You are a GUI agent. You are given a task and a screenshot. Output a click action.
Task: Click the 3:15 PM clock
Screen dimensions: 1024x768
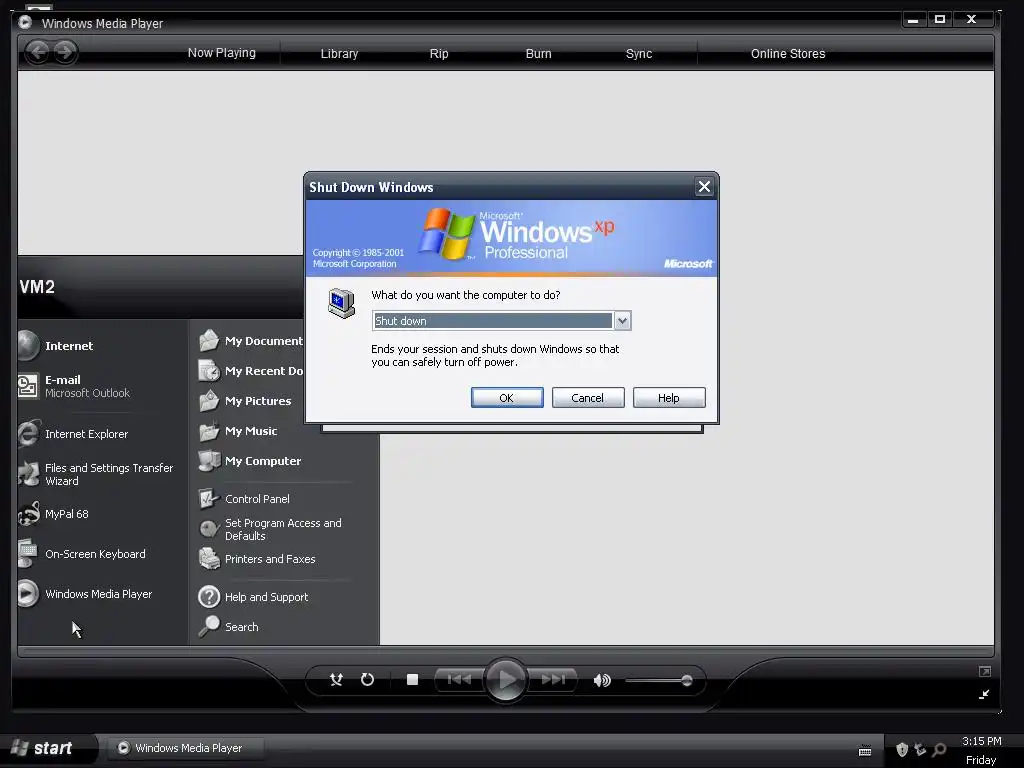pyautogui.click(x=982, y=741)
